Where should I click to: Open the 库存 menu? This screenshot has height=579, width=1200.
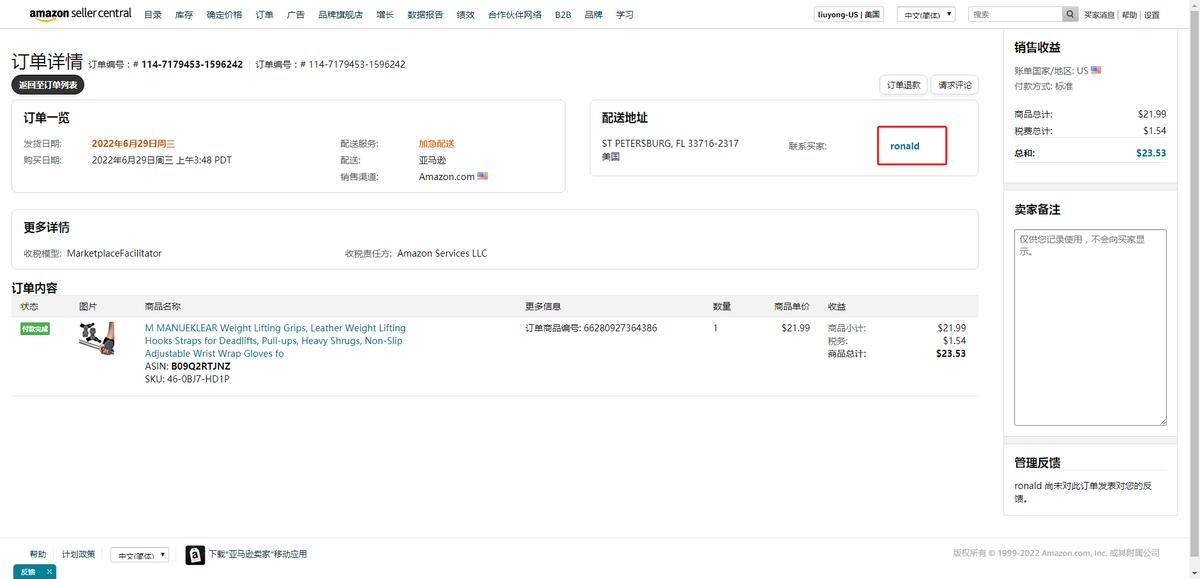pos(184,15)
